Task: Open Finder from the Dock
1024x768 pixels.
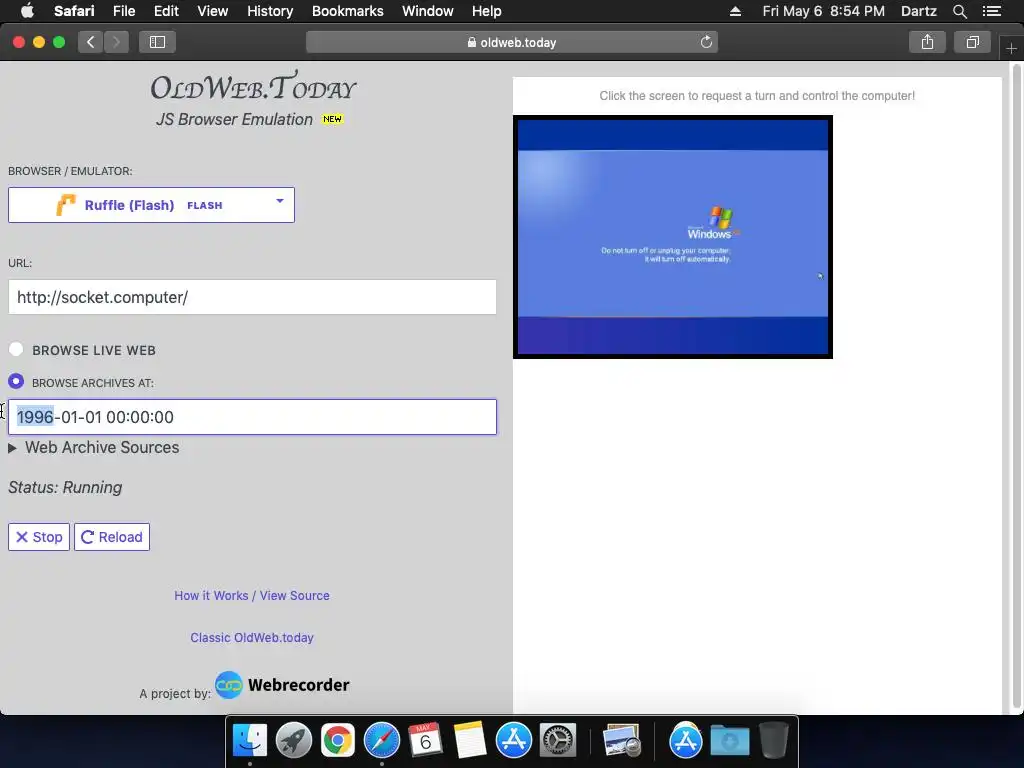Action: pos(250,741)
